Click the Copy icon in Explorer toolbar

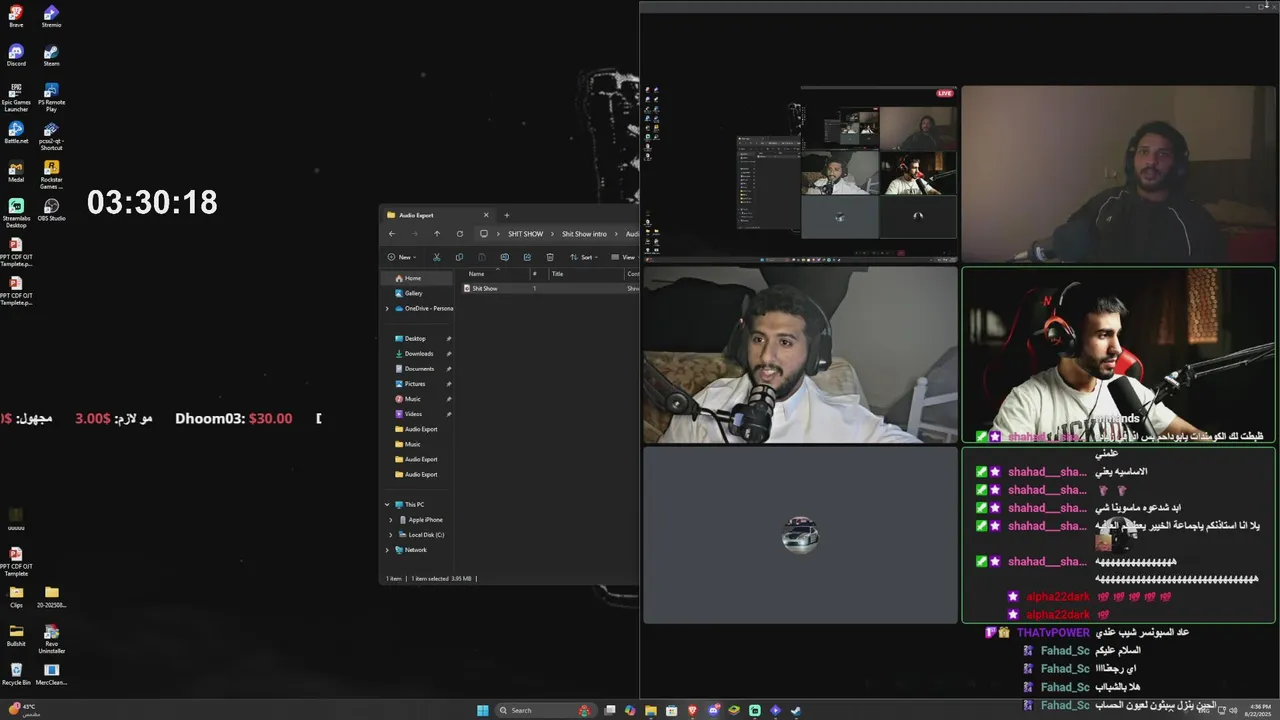[459, 257]
